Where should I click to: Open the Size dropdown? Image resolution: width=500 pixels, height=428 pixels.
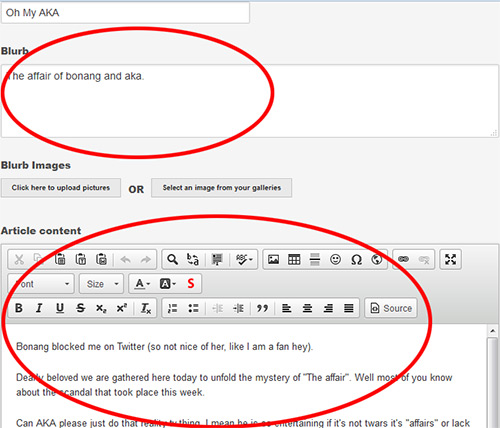click(x=102, y=284)
